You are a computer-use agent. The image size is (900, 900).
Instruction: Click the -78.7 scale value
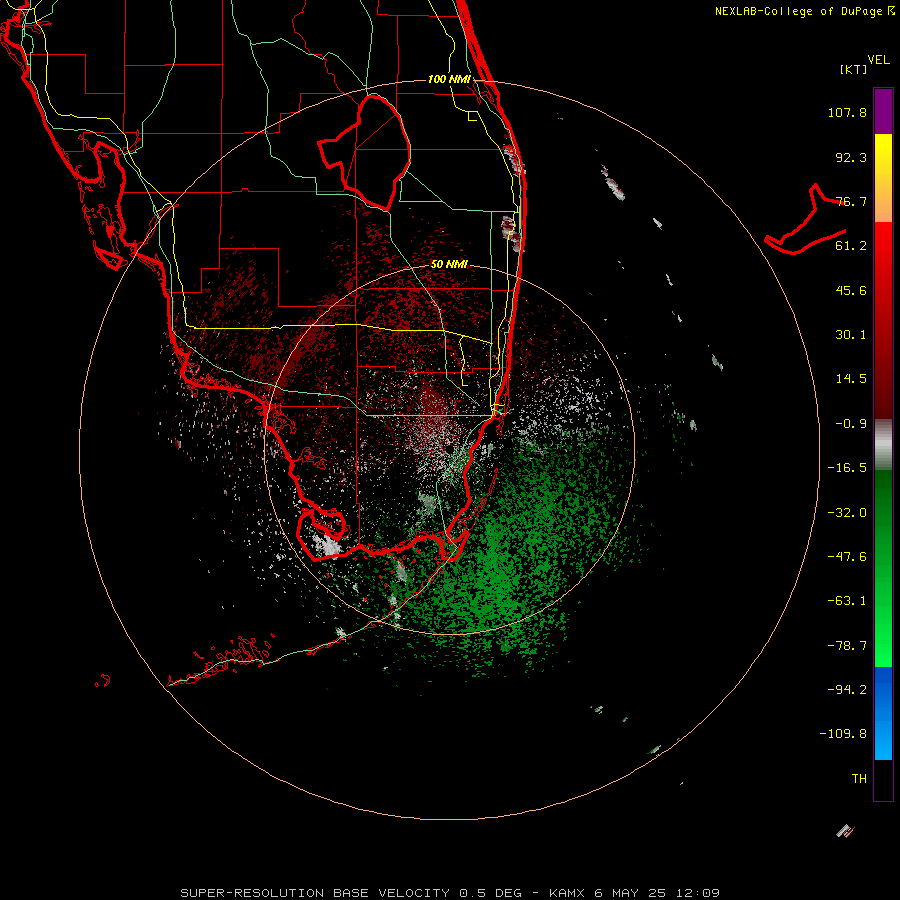[x=847, y=646]
